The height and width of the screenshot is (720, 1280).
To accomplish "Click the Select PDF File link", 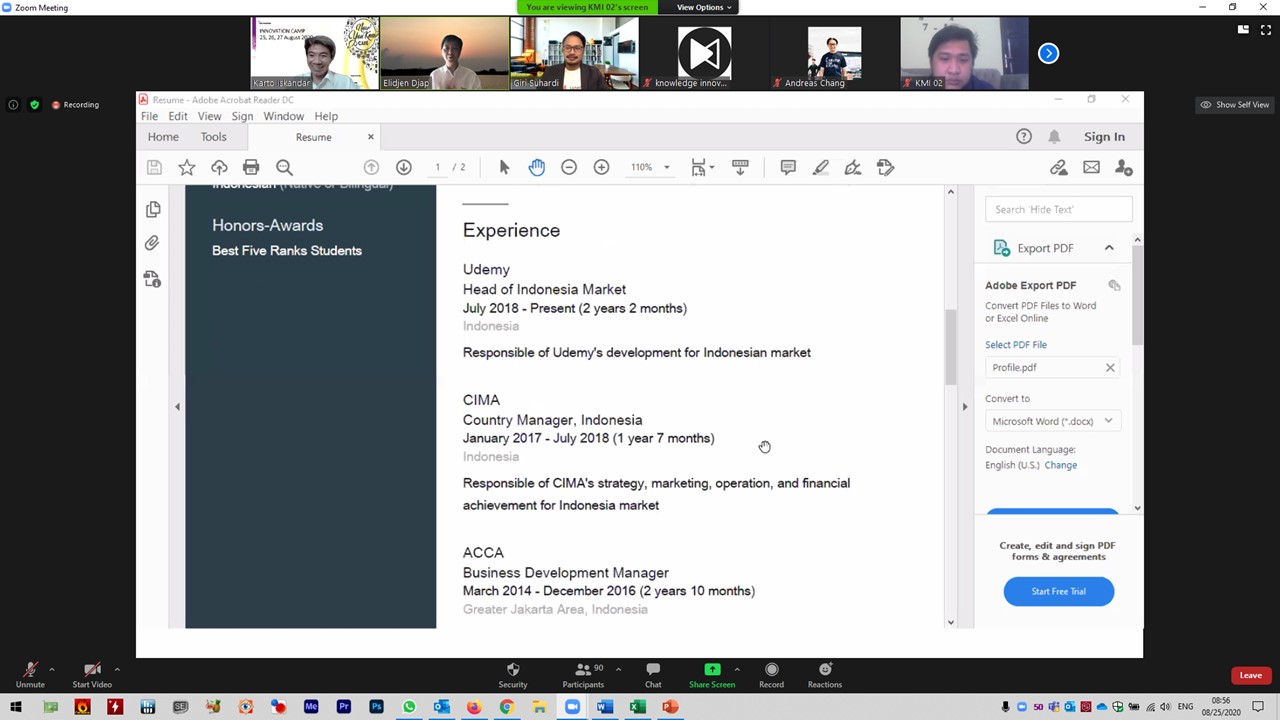I will tap(1016, 344).
